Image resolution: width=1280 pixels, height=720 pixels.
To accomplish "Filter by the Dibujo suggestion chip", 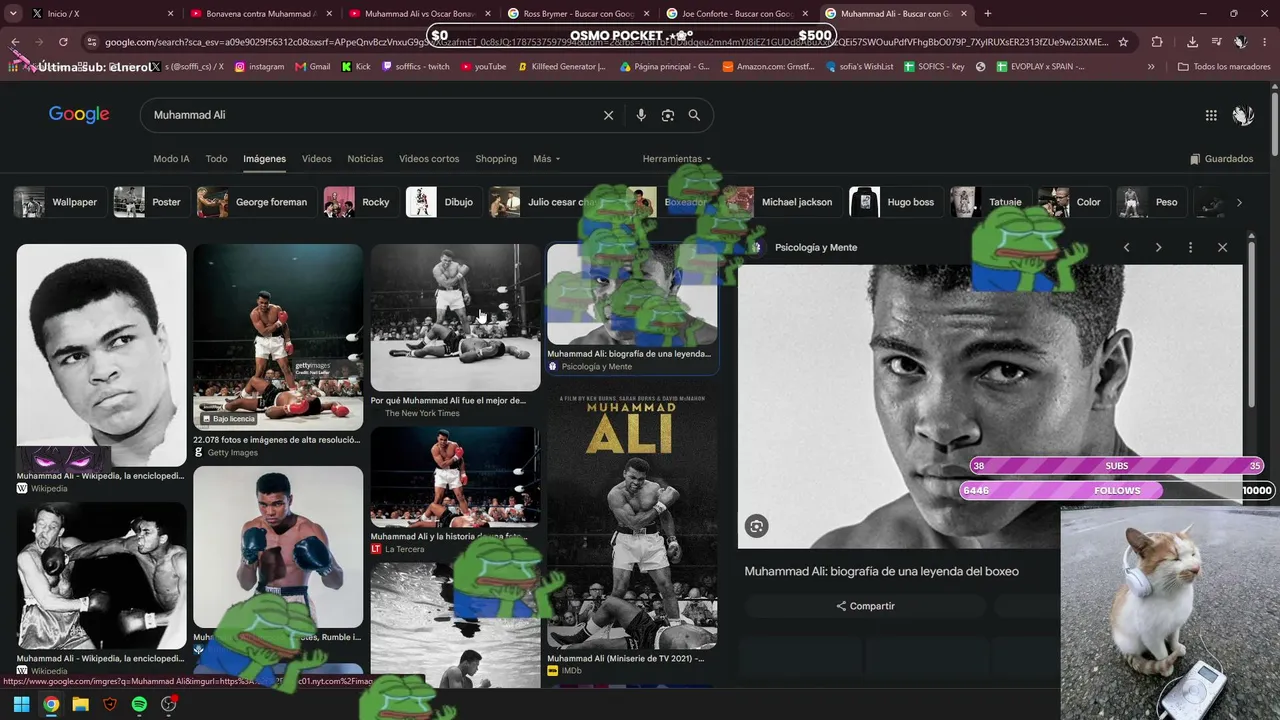I will 444,202.
